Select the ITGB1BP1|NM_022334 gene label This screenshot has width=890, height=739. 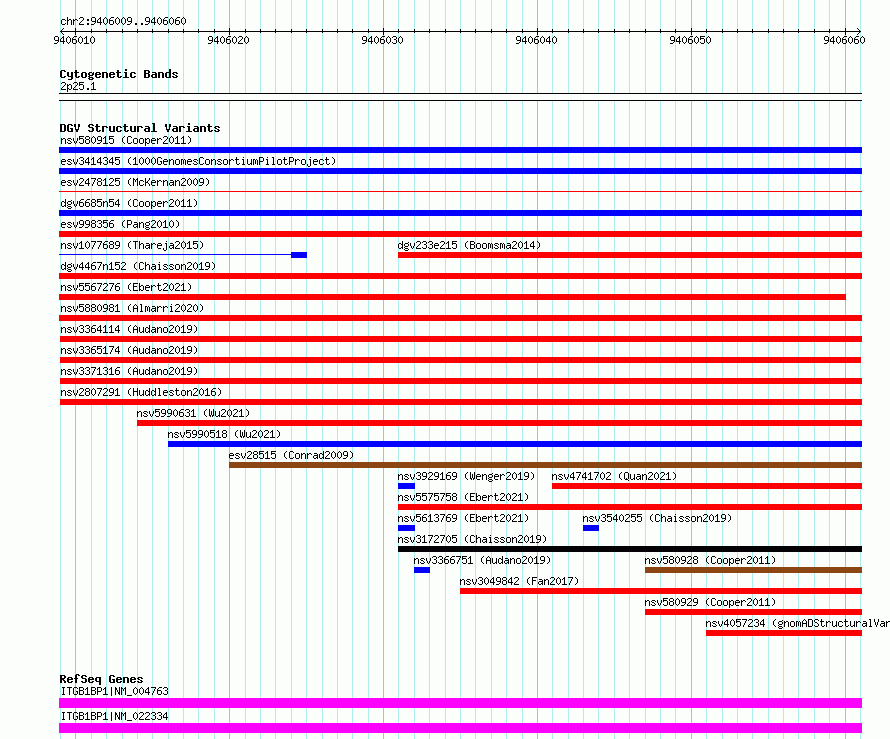click(x=115, y=716)
